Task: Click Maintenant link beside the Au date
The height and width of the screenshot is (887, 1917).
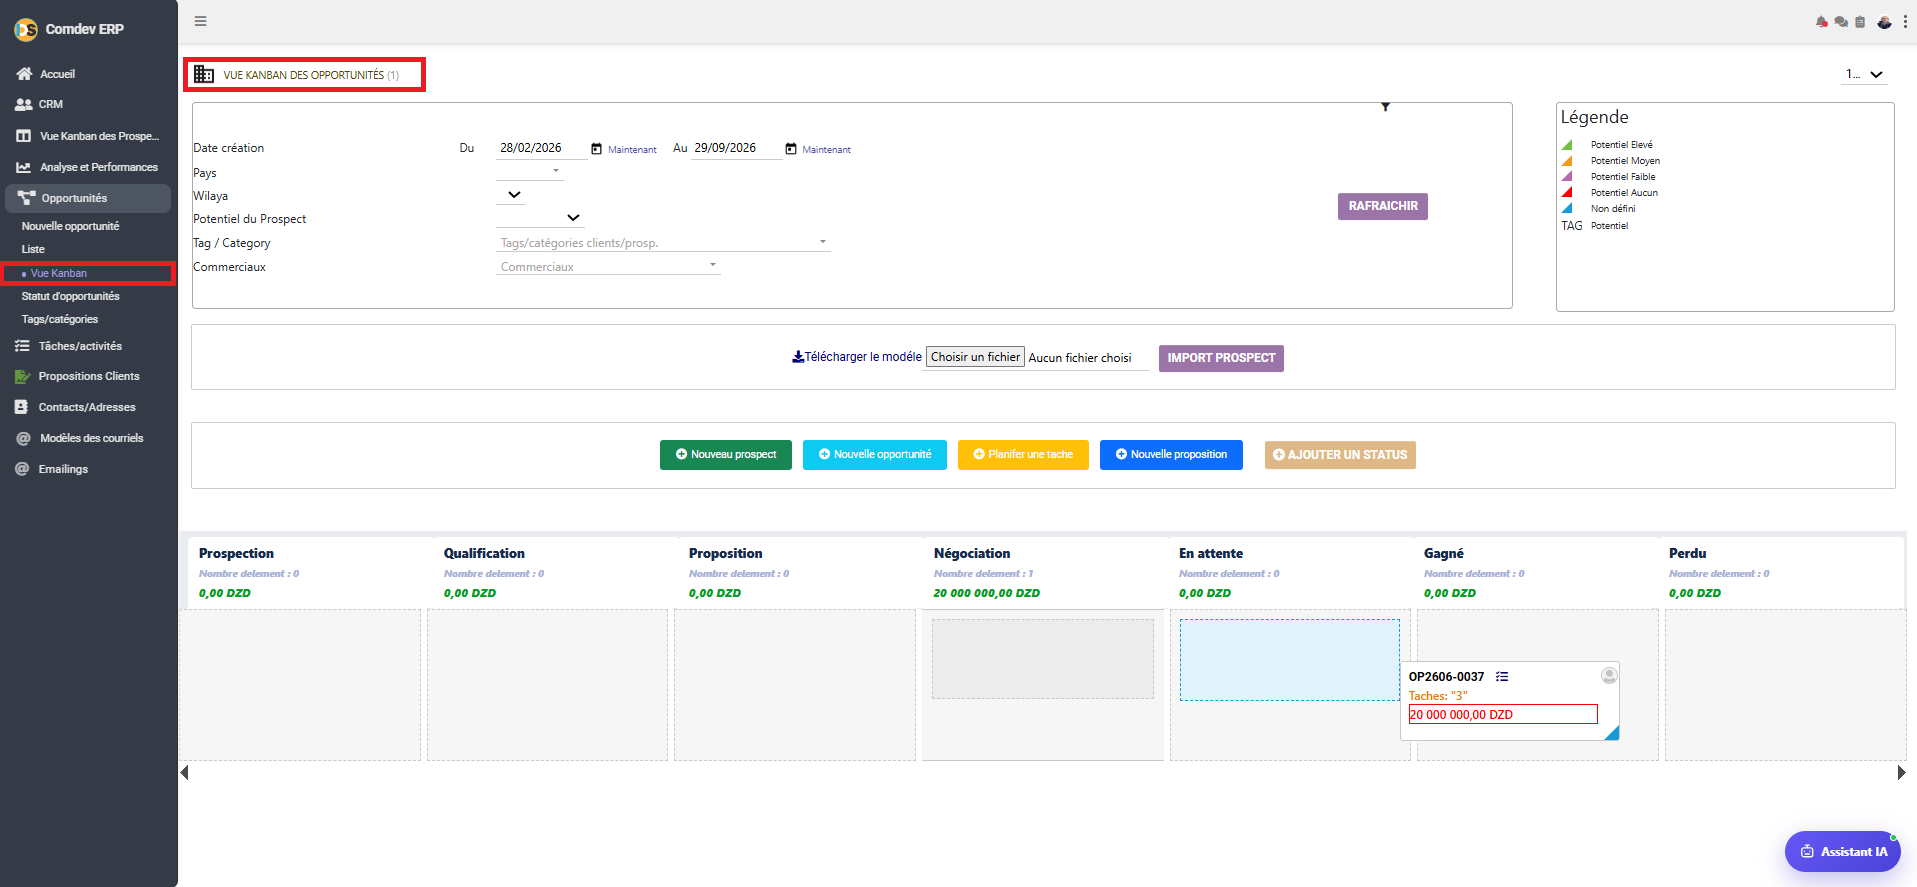Action: click(826, 150)
